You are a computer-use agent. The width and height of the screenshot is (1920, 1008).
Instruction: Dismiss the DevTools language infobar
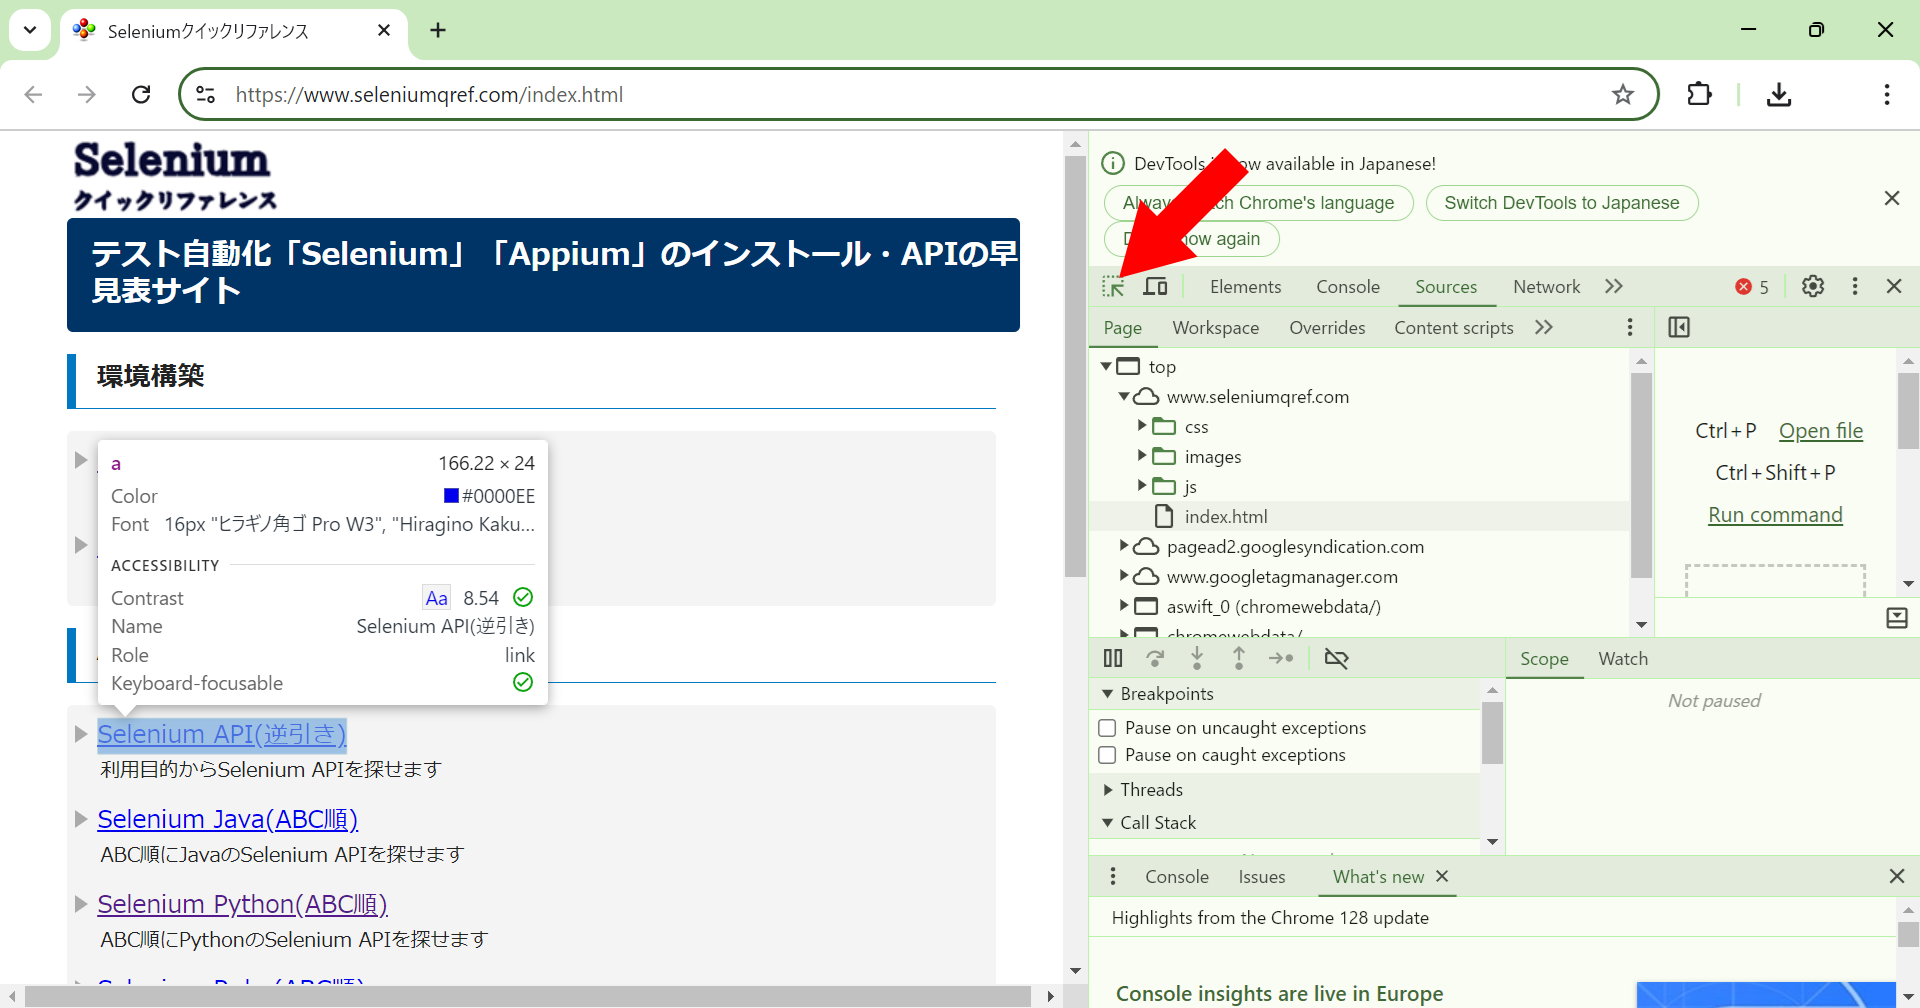(x=1892, y=199)
